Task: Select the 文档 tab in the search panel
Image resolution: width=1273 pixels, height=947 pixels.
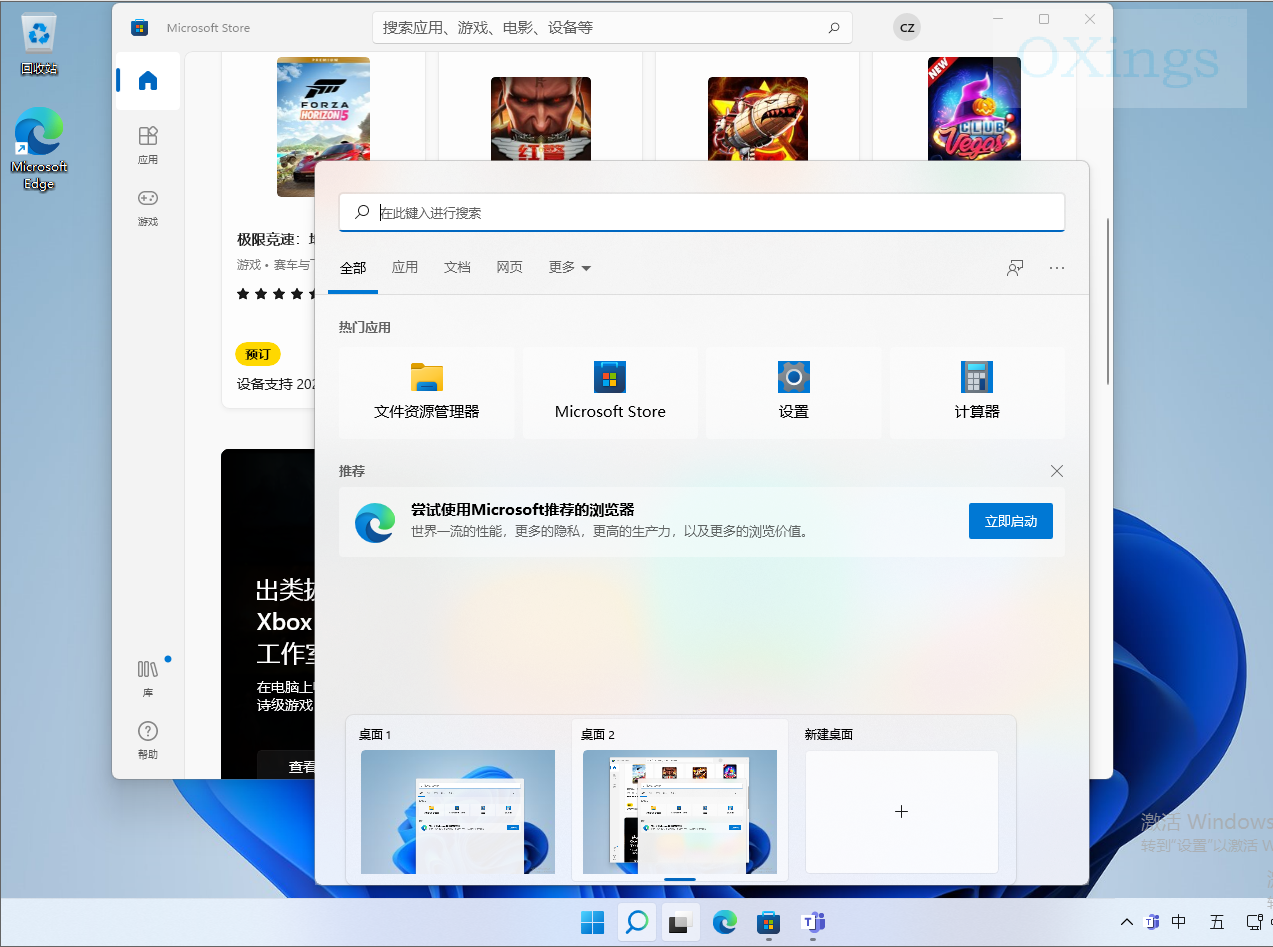Action: pos(457,268)
